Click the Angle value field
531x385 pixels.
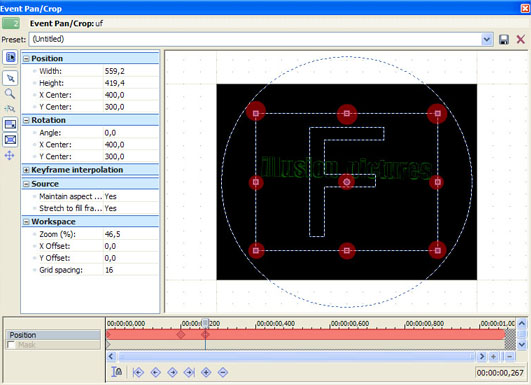pyautogui.click(x=131, y=133)
